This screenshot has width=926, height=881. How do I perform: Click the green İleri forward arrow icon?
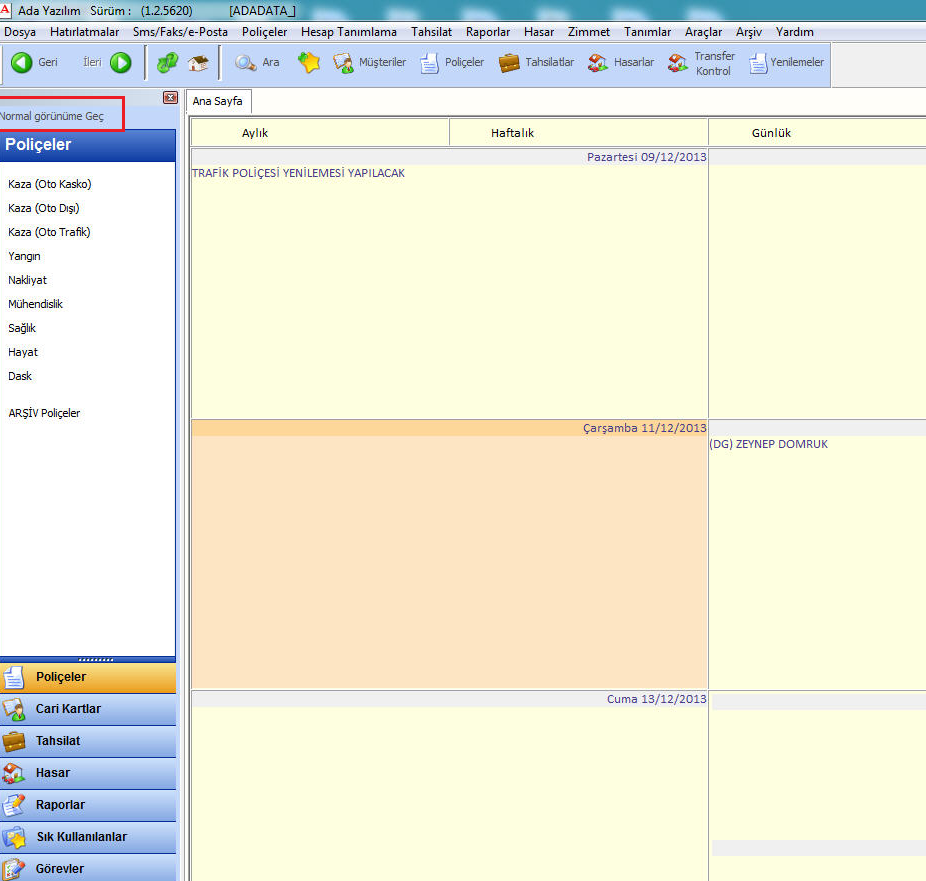[121, 63]
